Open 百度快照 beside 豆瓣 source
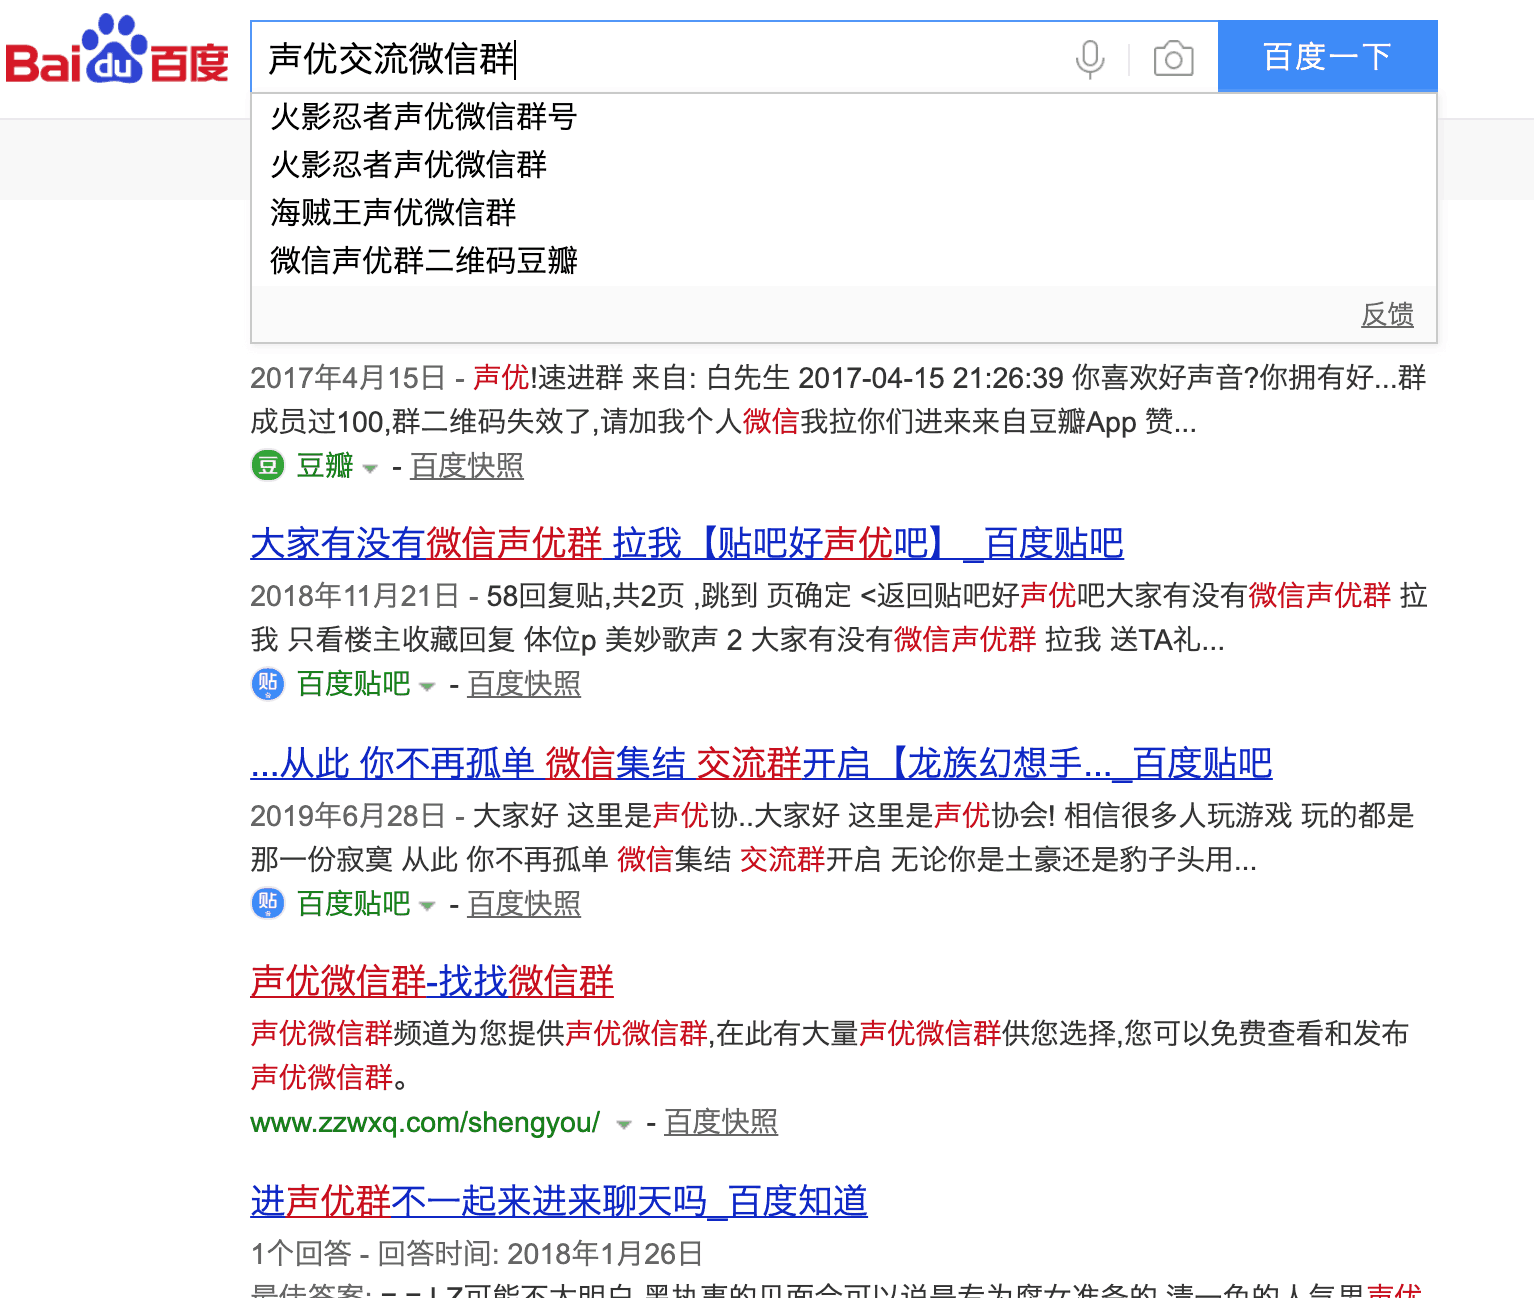This screenshot has width=1534, height=1298. pos(466,466)
